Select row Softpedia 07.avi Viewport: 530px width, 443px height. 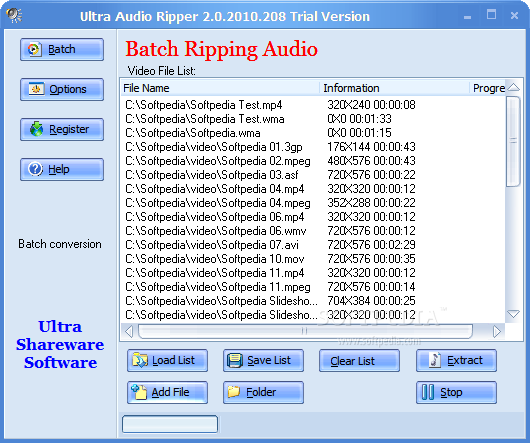pyautogui.click(x=313, y=245)
